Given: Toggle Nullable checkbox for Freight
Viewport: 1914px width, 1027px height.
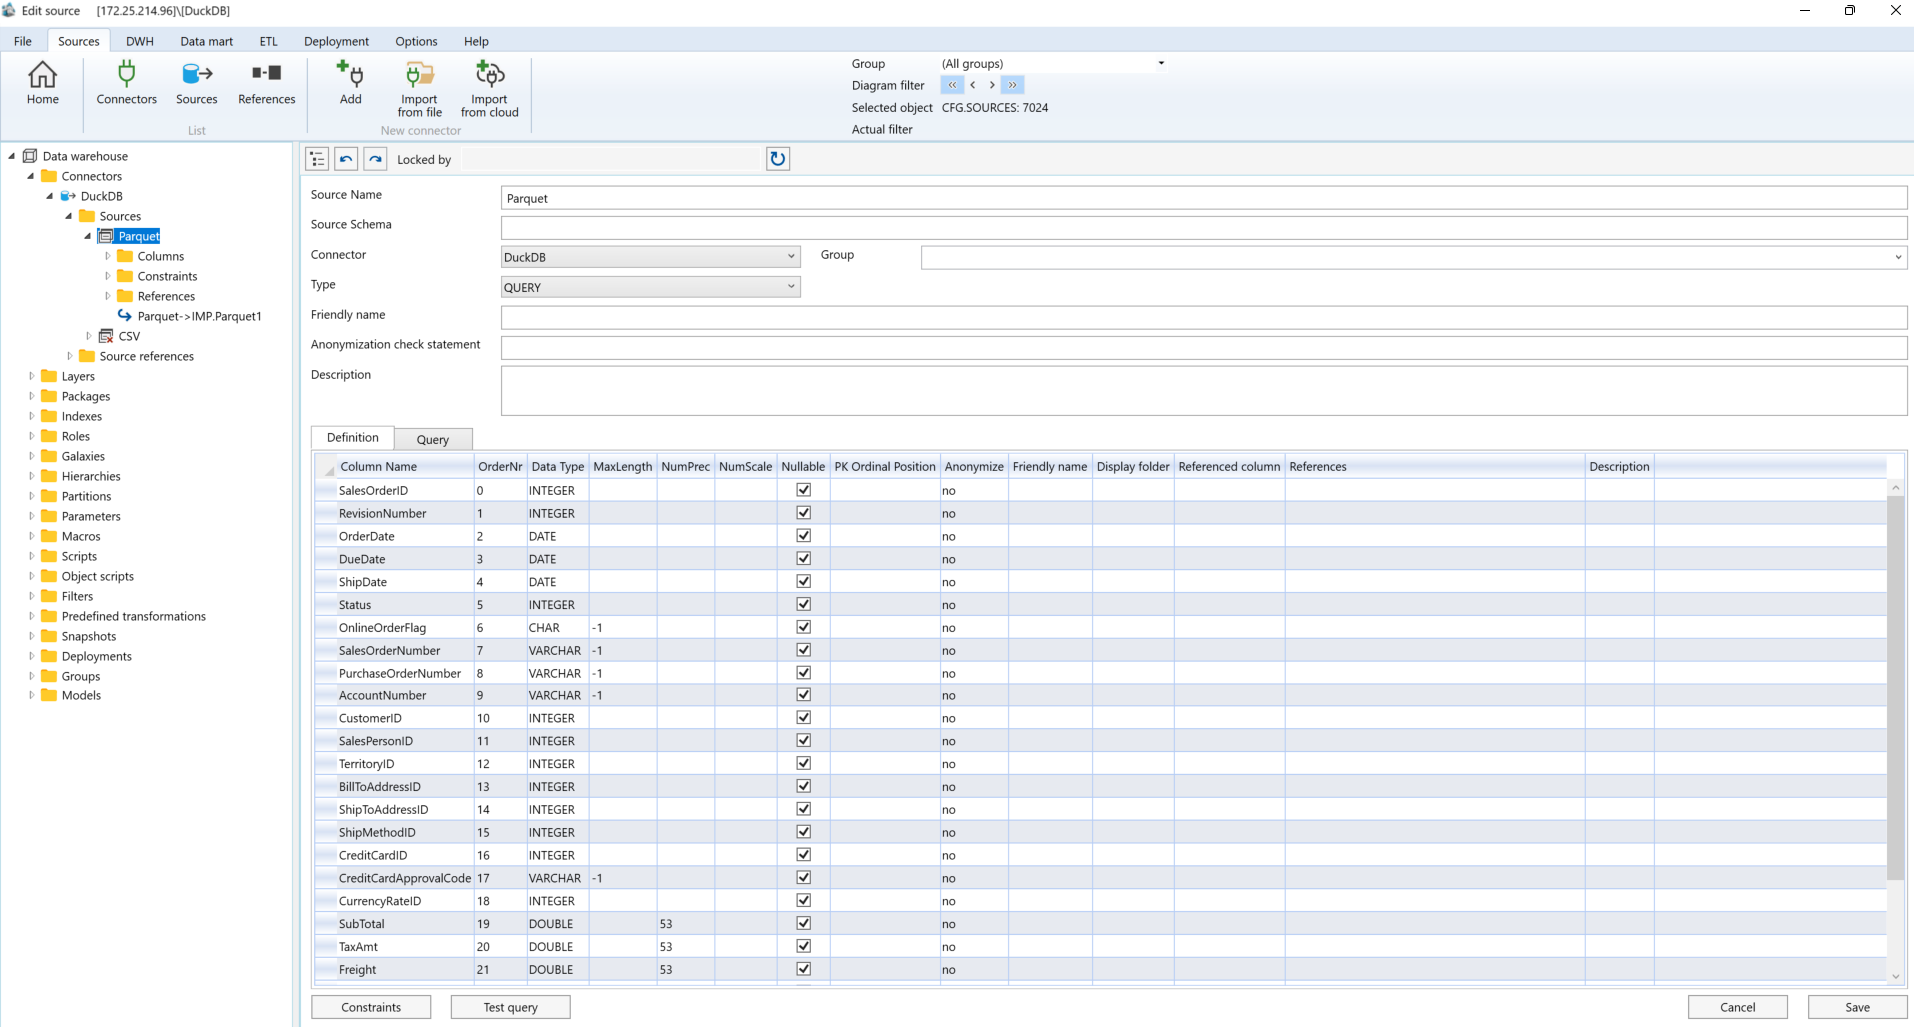Looking at the screenshot, I should (803, 969).
